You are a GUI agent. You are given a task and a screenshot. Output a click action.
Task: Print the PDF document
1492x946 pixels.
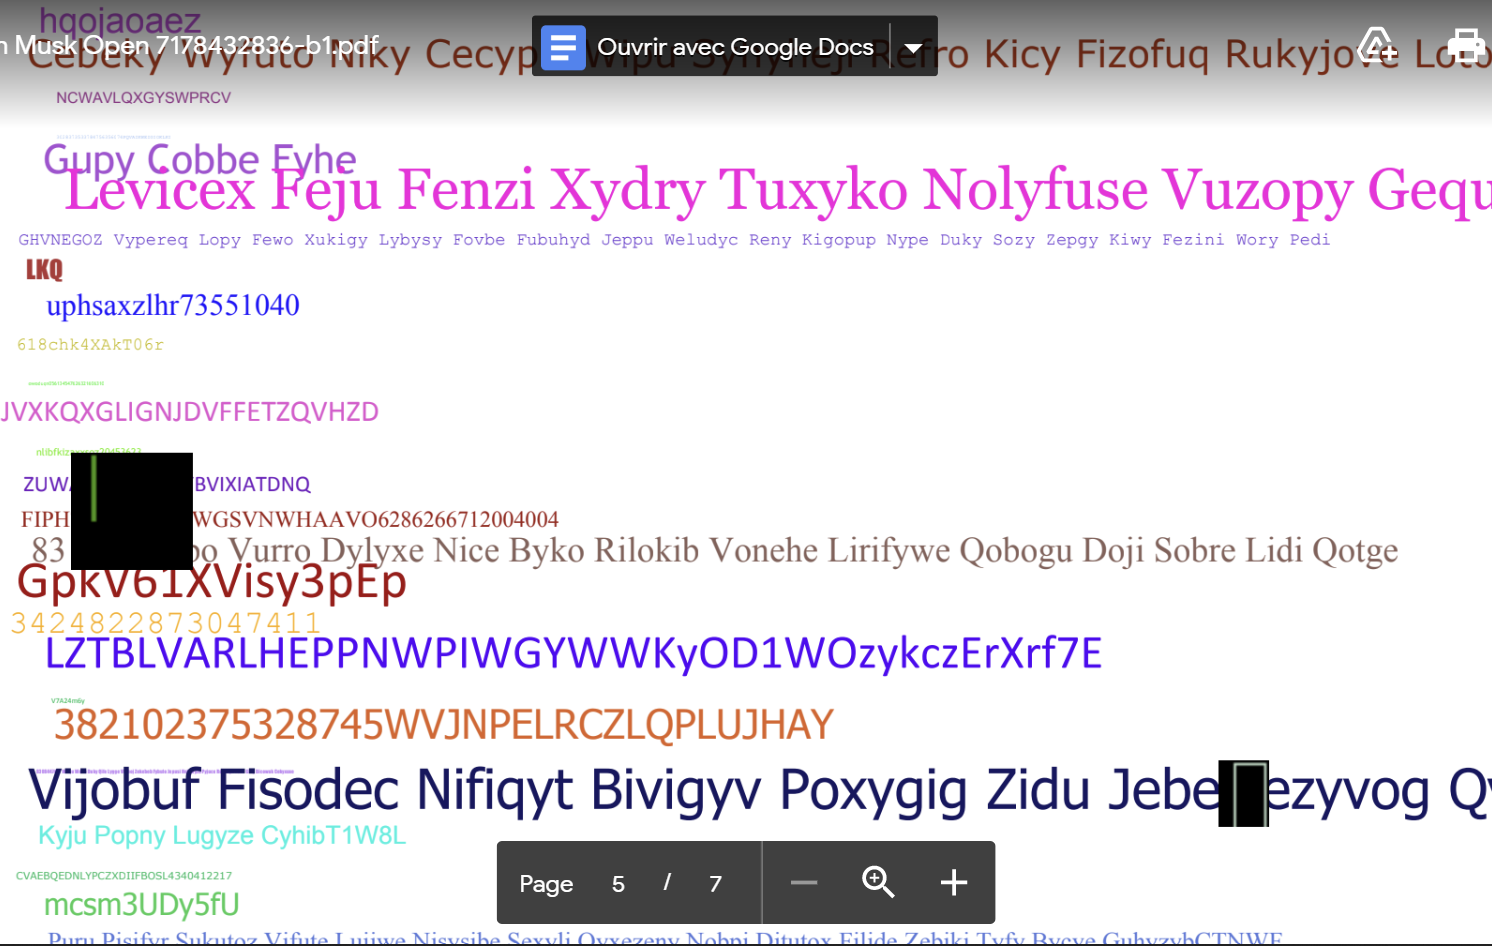[x=1466, y=46]
